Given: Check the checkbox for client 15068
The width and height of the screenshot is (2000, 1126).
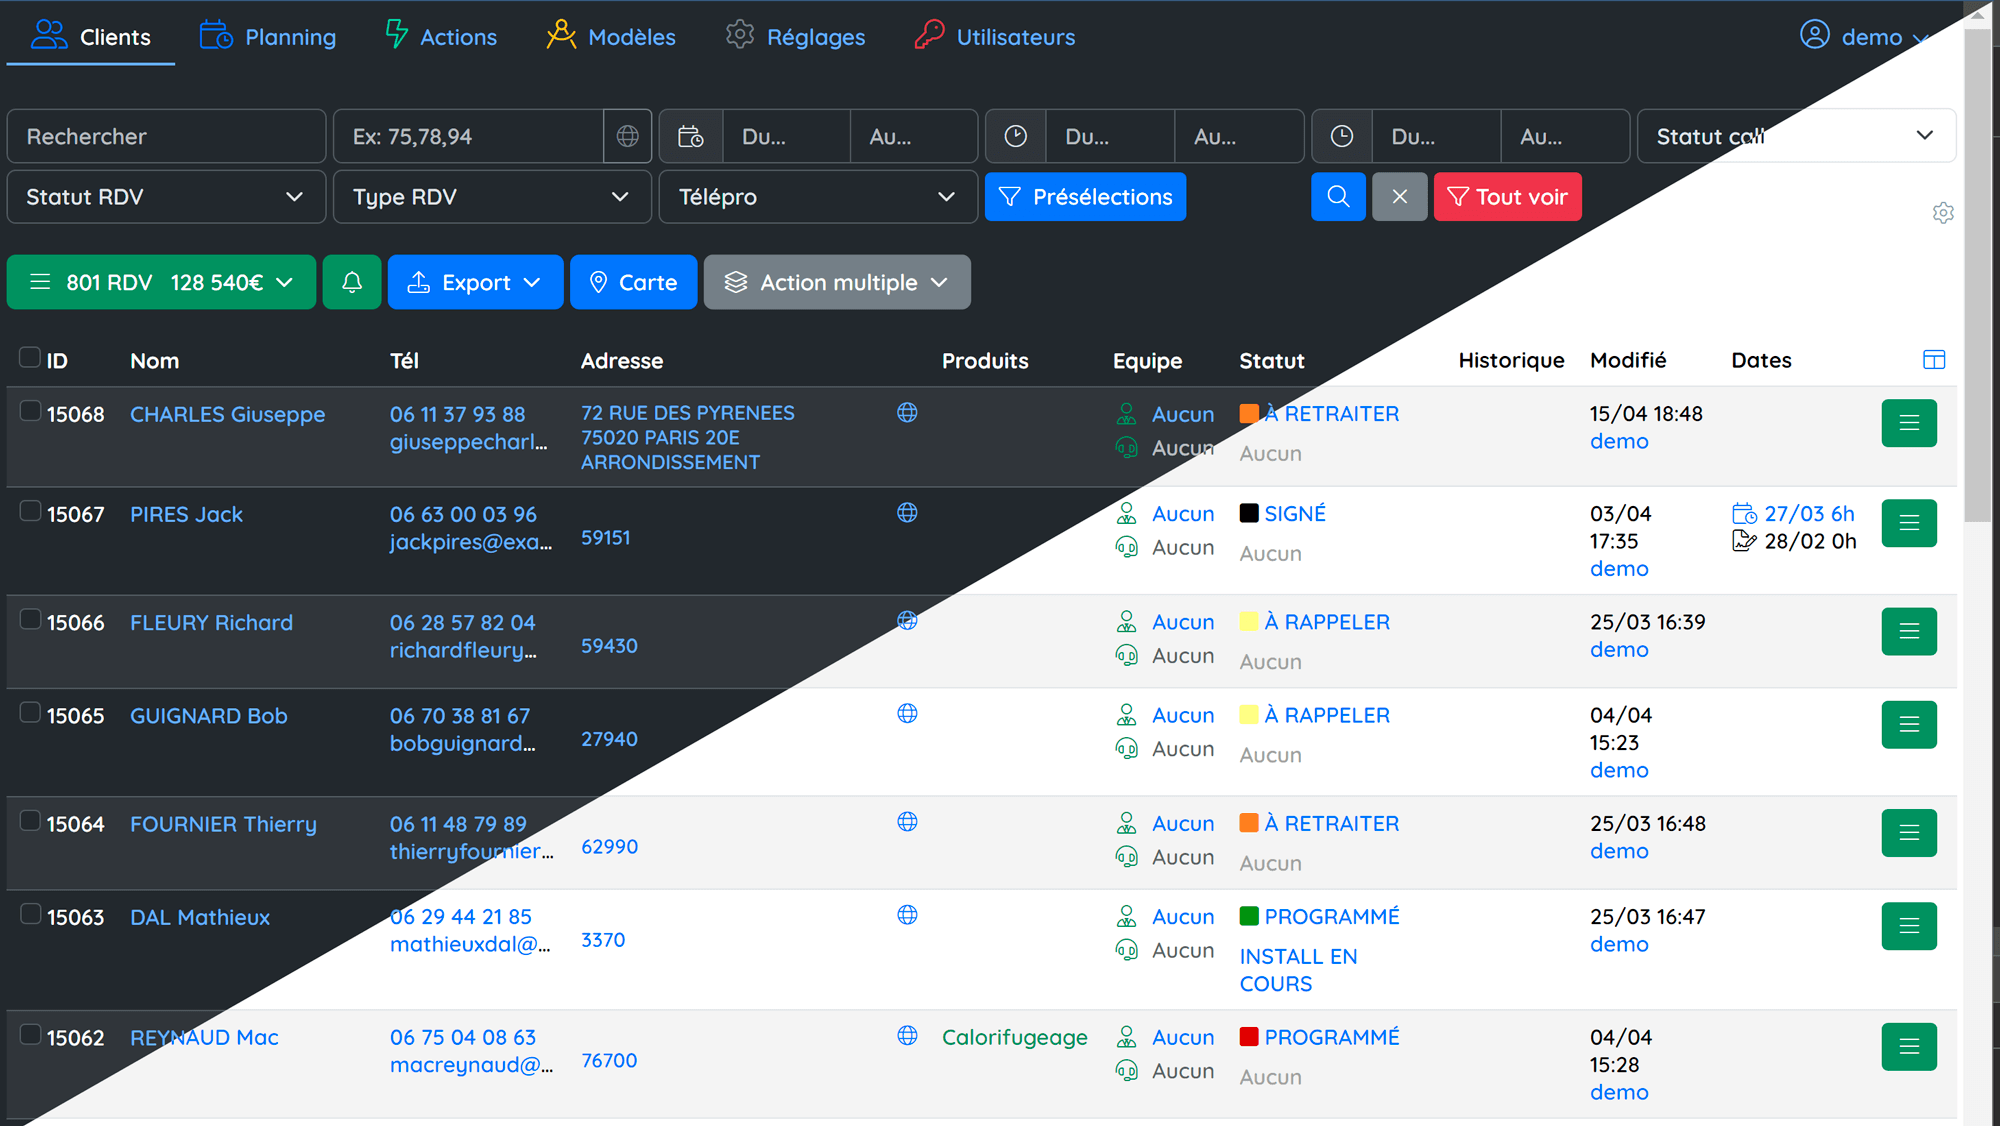Looking at the screenshot, I should coord(31,411).
